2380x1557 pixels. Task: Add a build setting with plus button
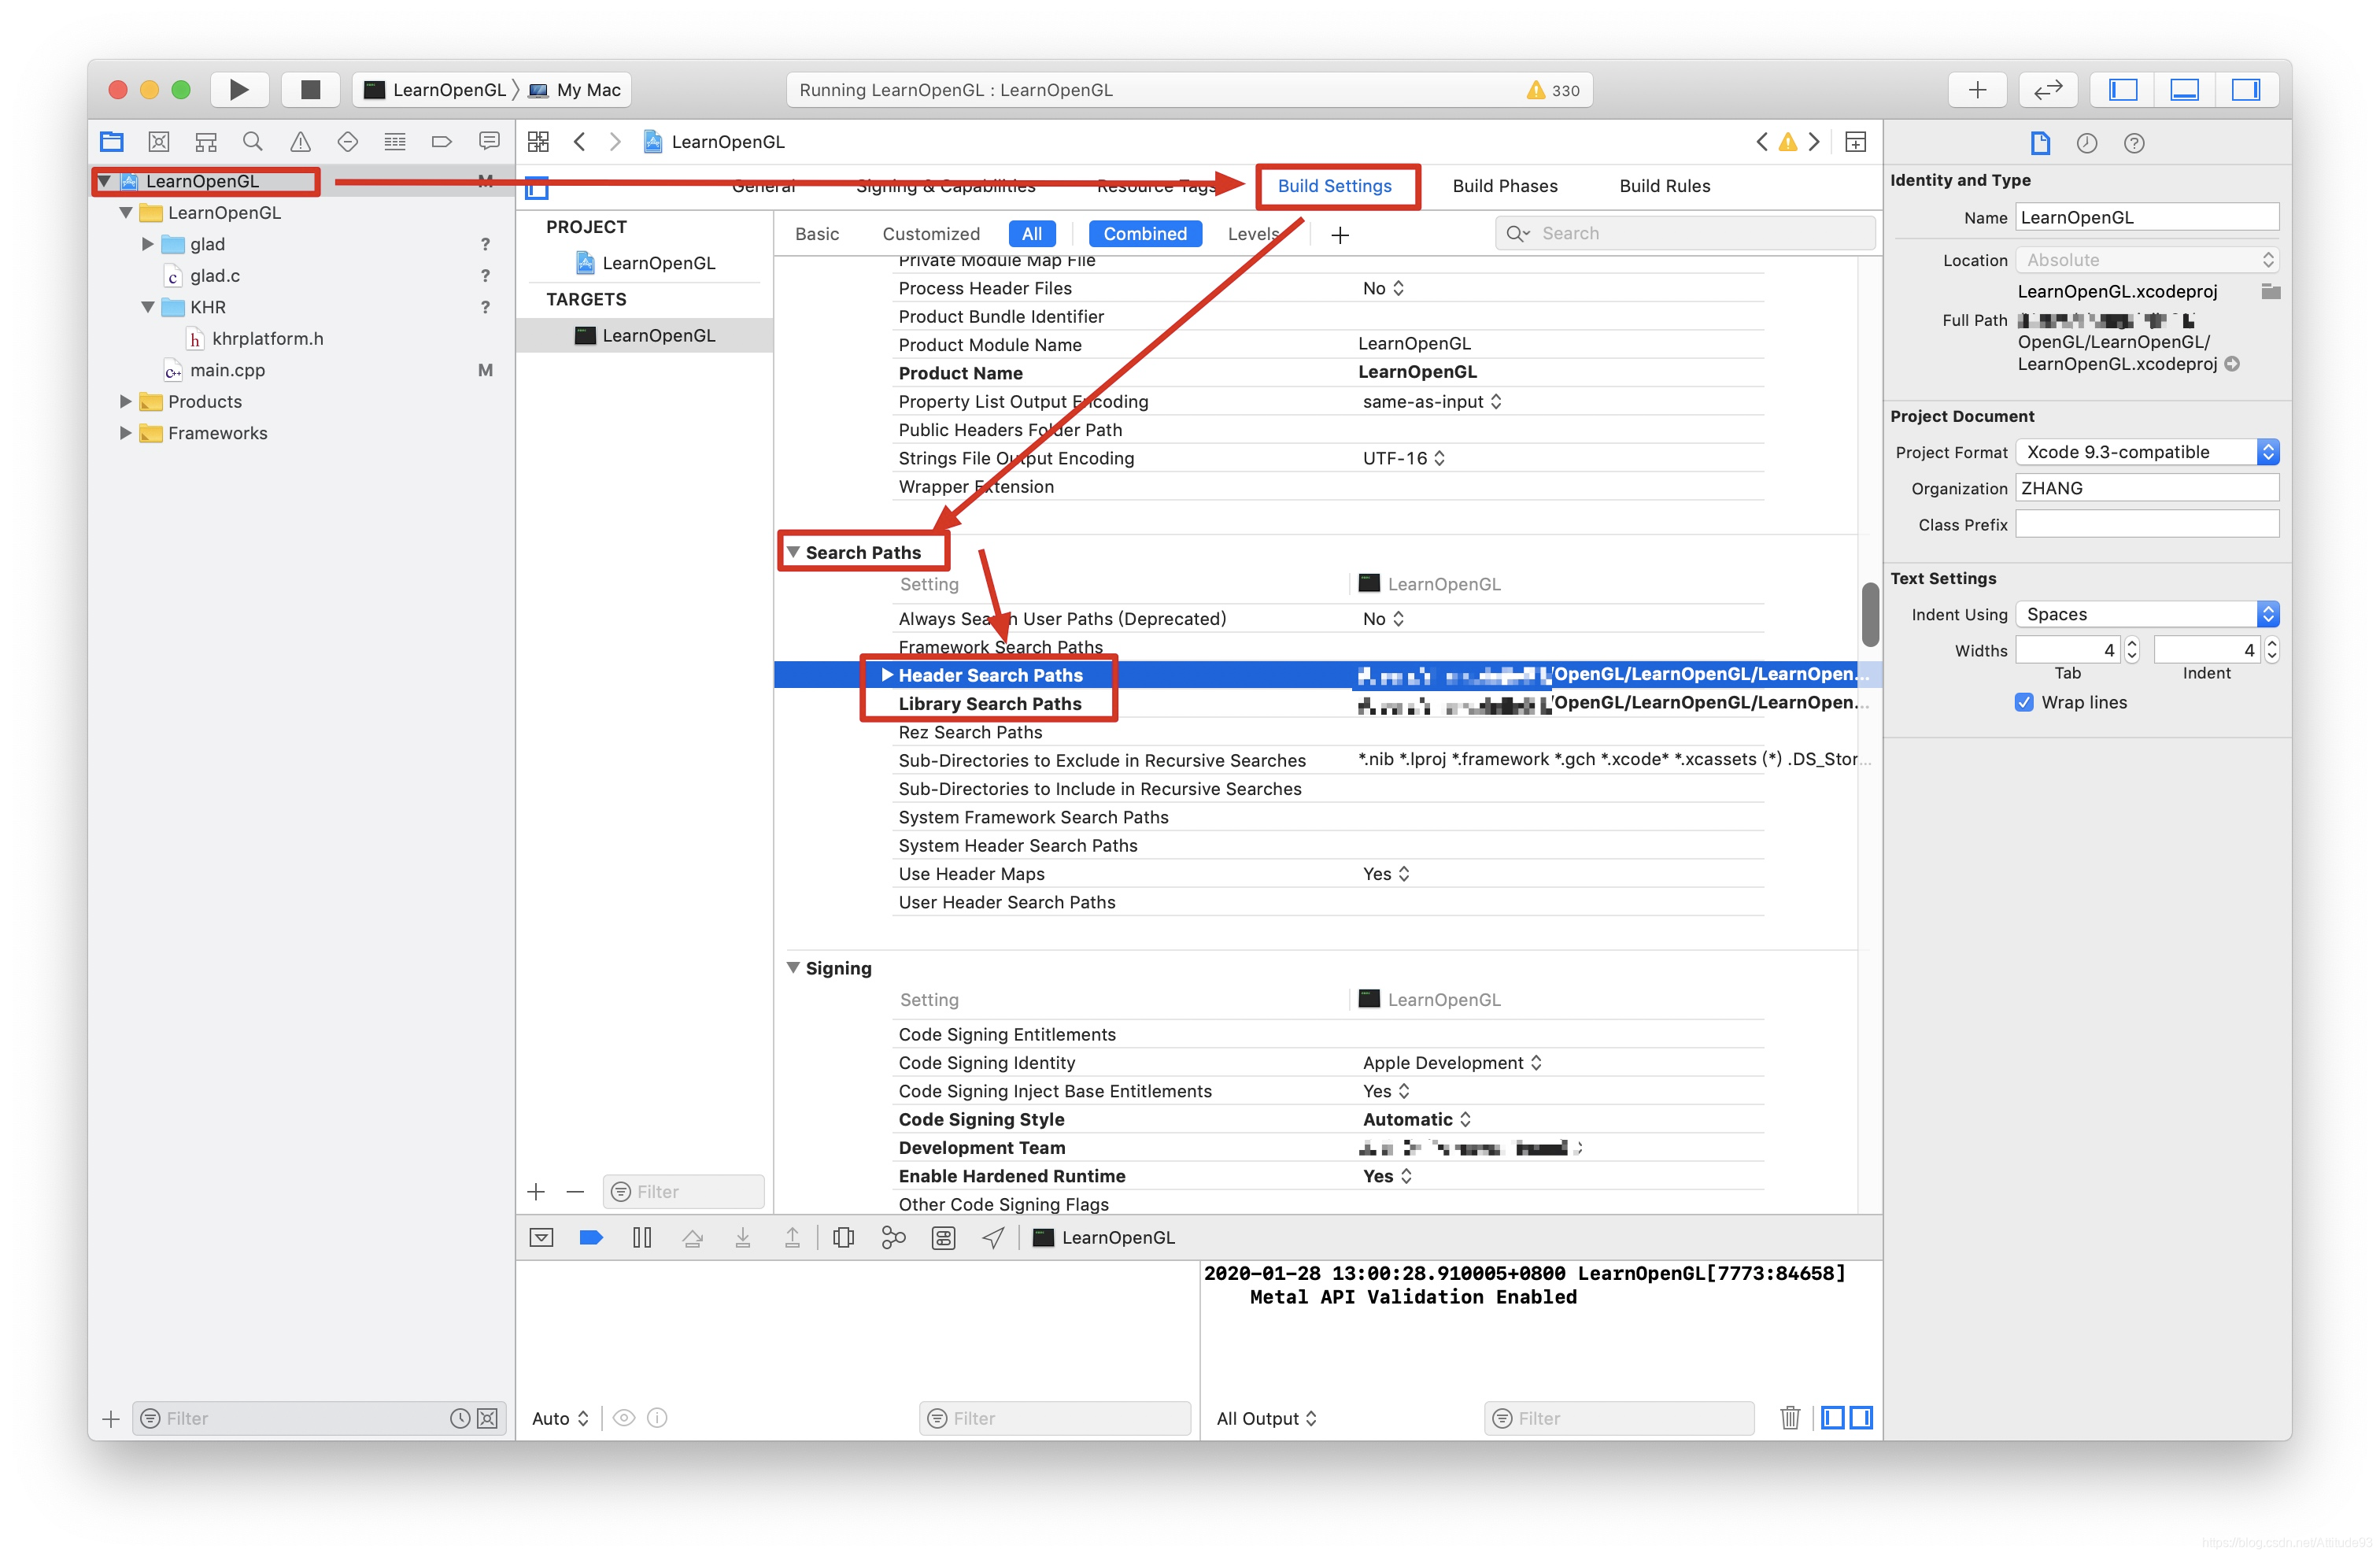tap(1340, 235)
